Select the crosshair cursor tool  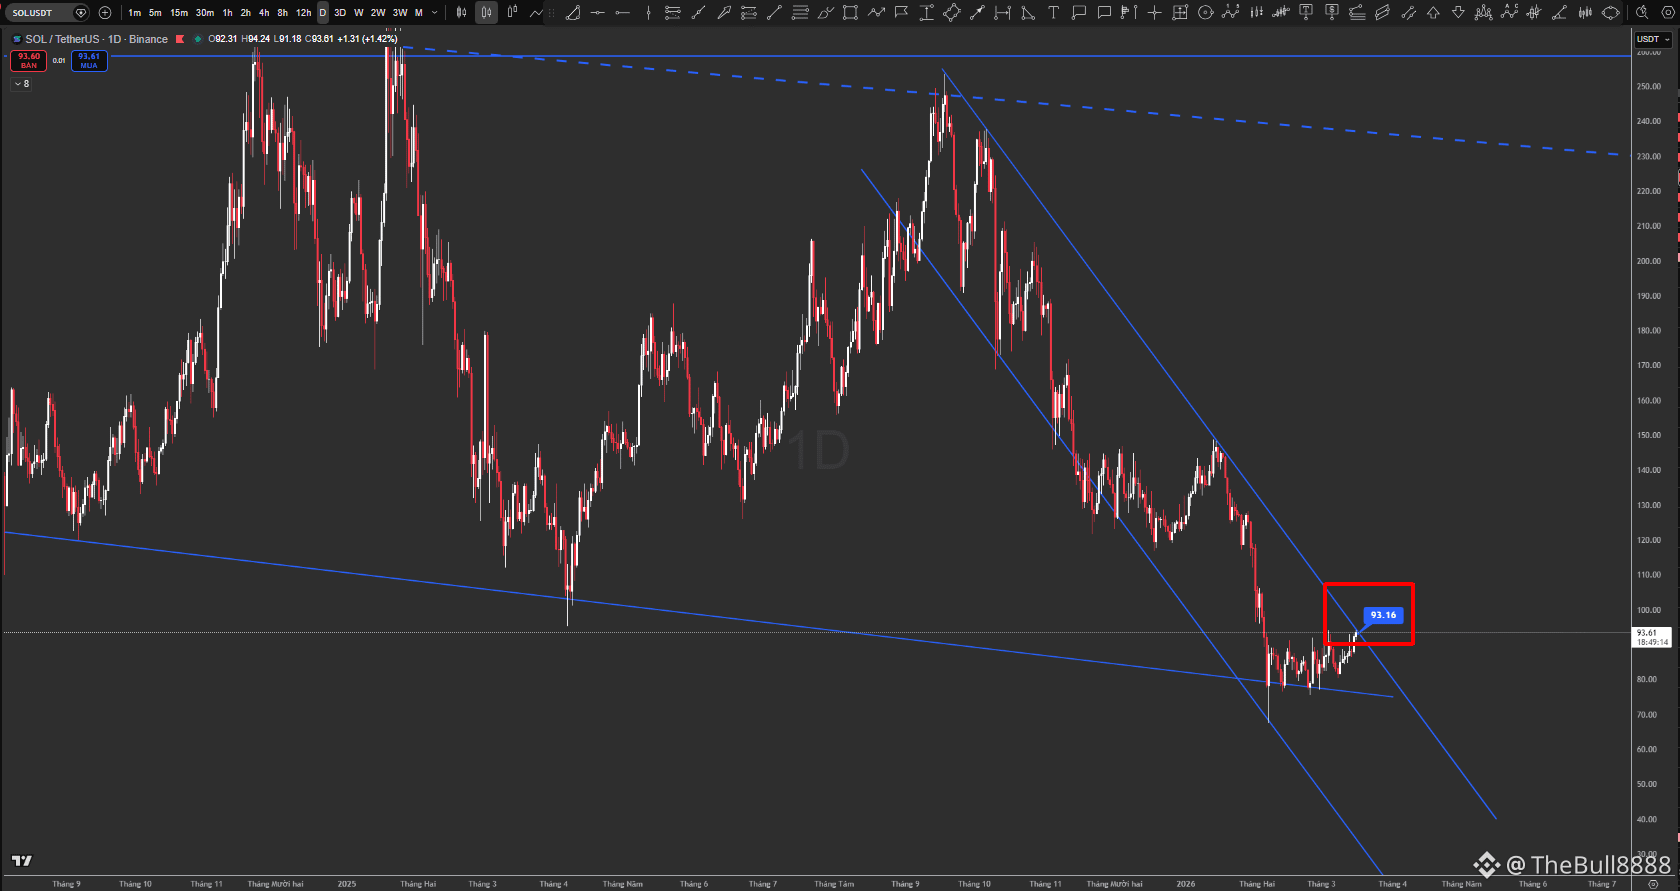[1155, 13]
